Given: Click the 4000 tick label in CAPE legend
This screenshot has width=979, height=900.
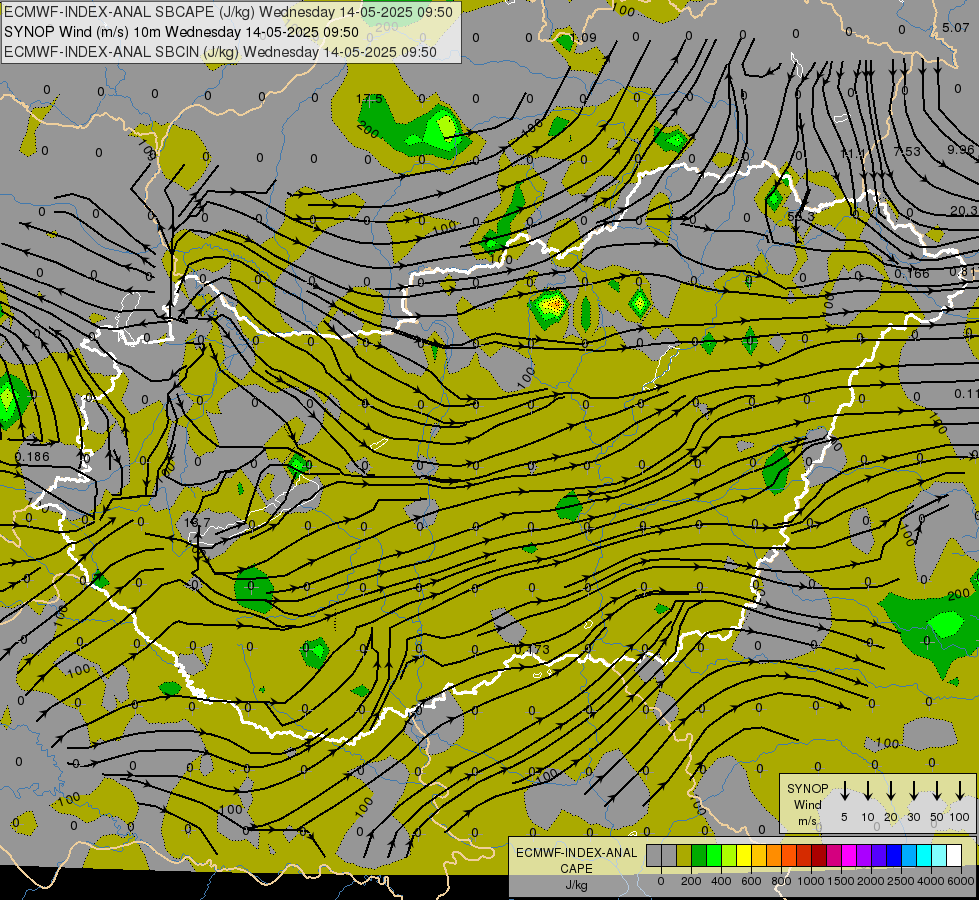Looking at the screenshot, I should click(x=931, y=881).
